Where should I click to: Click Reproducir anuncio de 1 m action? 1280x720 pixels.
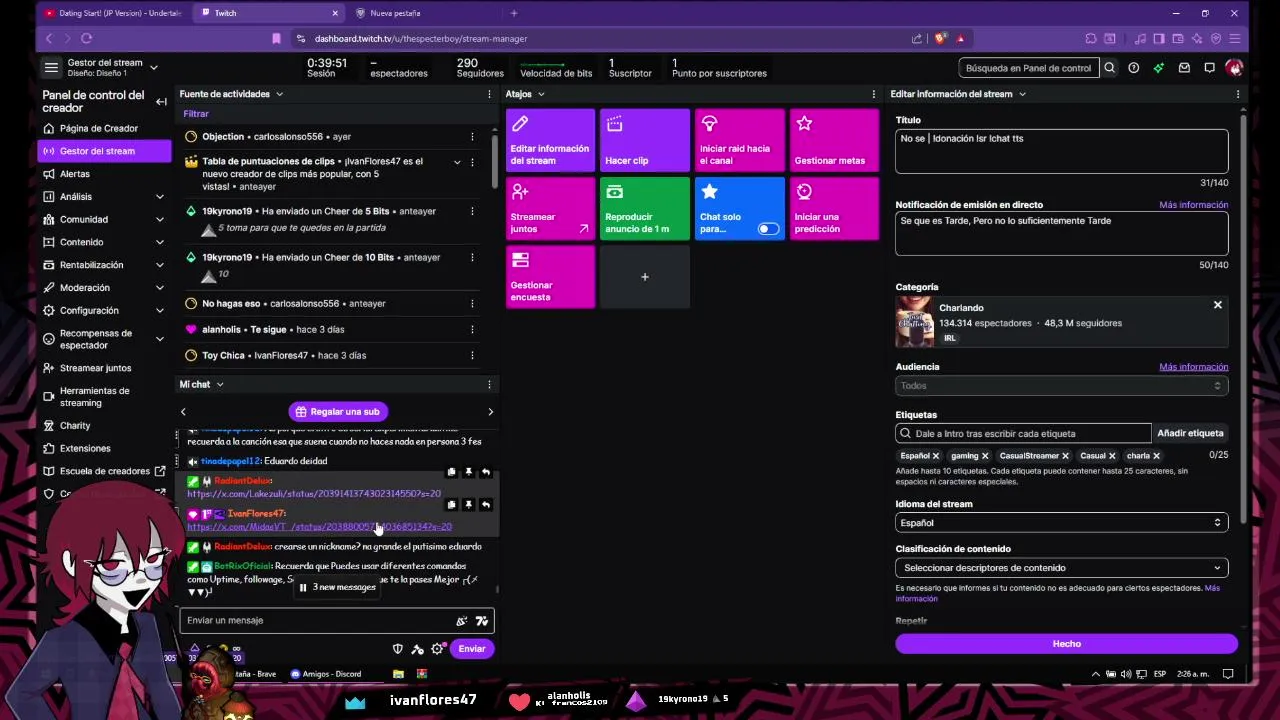[x=645, y=208]
